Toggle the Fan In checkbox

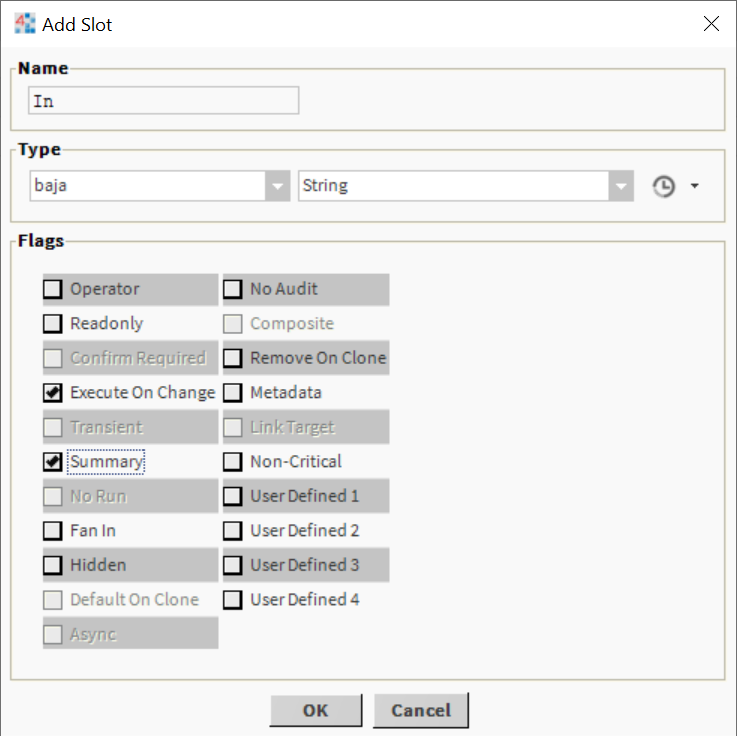coord(52,531)
